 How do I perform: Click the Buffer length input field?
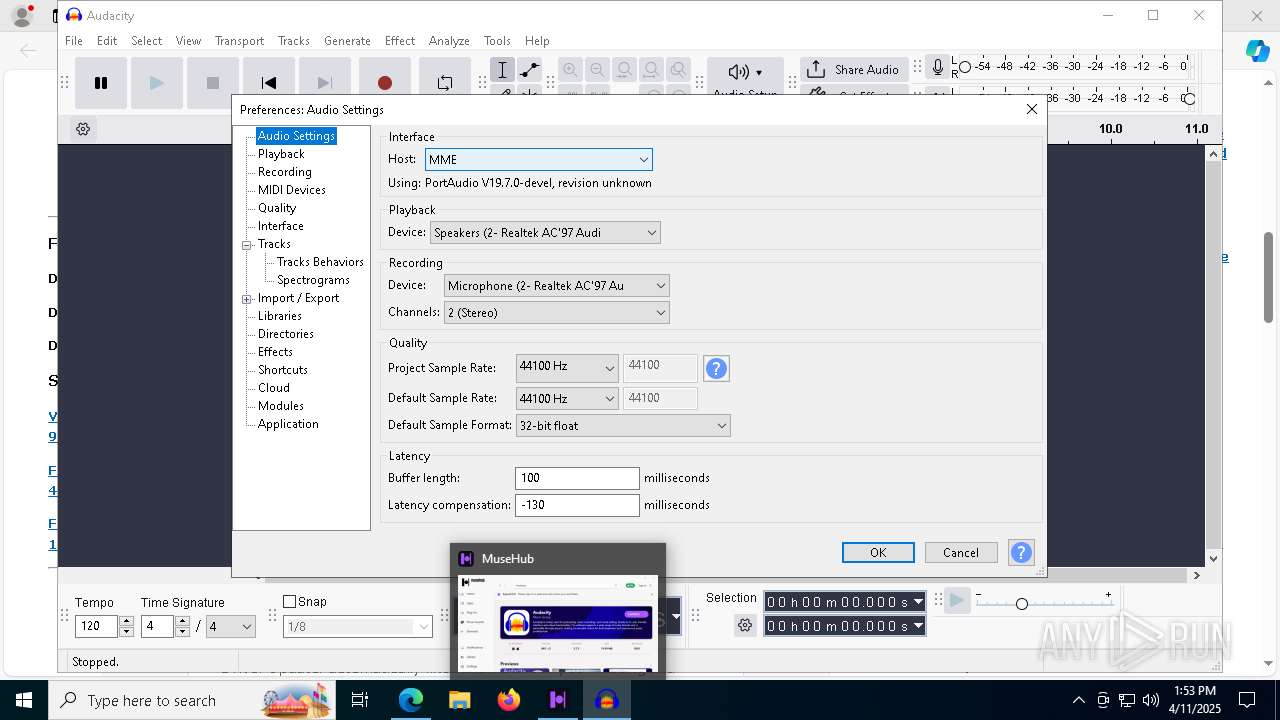[577, 478]
